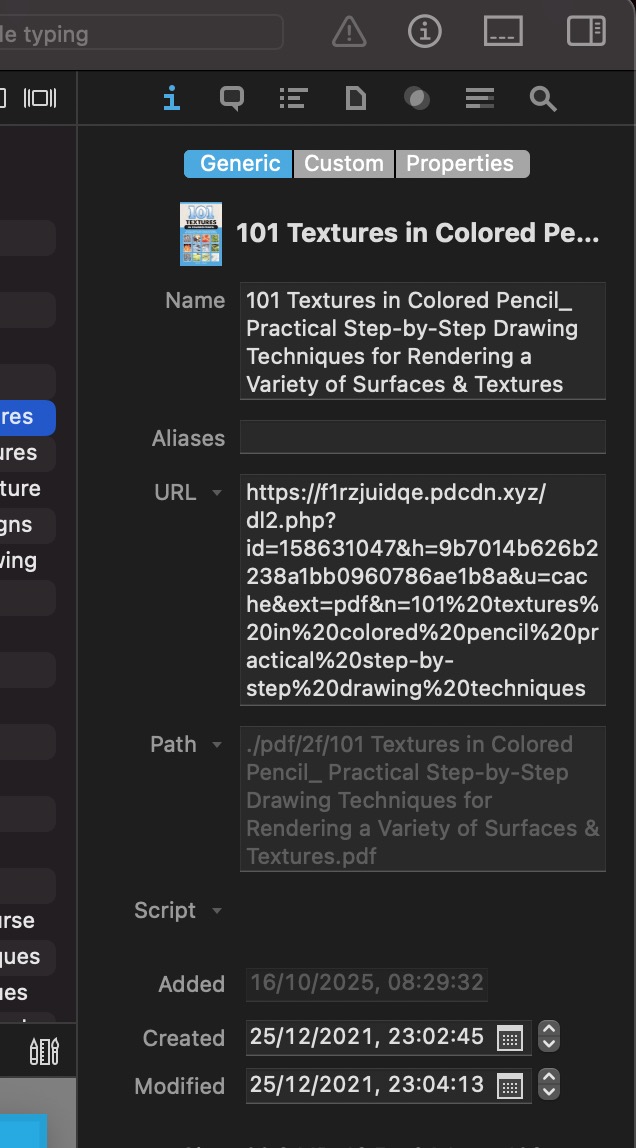Open calendar picker for Modified date

point(510,1086)
